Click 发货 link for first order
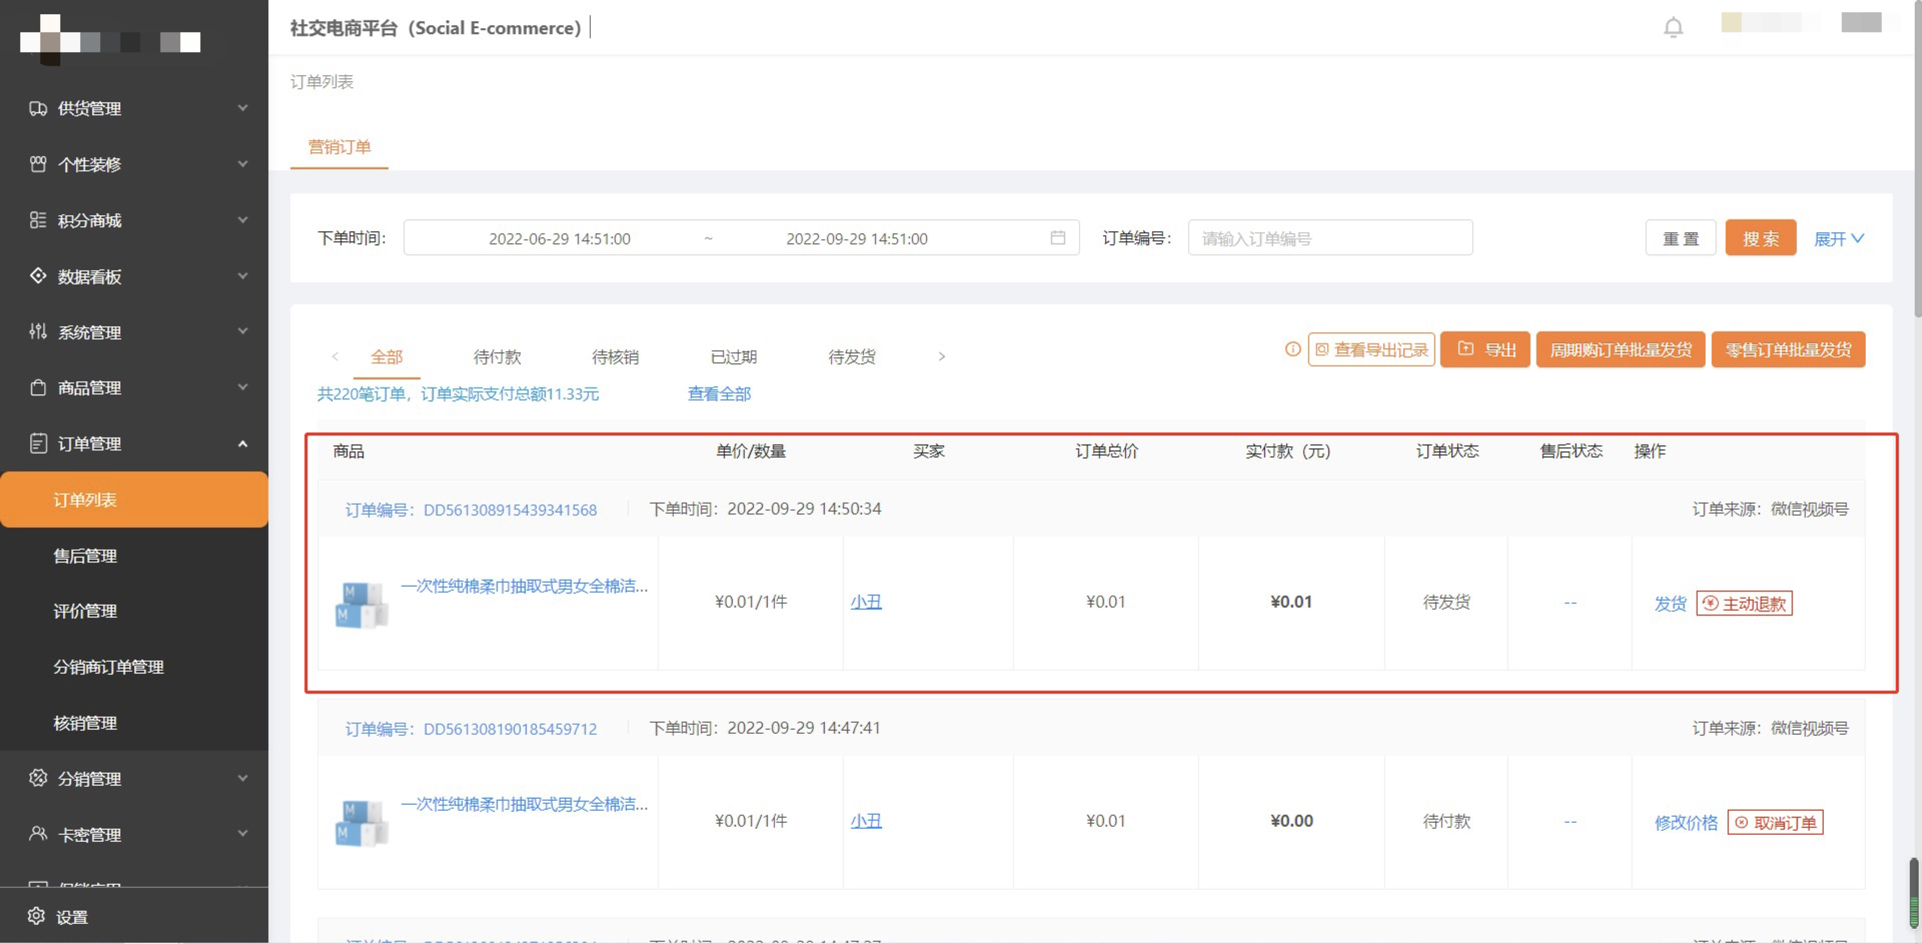1922x944 pixels. [x=1670, y=604]
